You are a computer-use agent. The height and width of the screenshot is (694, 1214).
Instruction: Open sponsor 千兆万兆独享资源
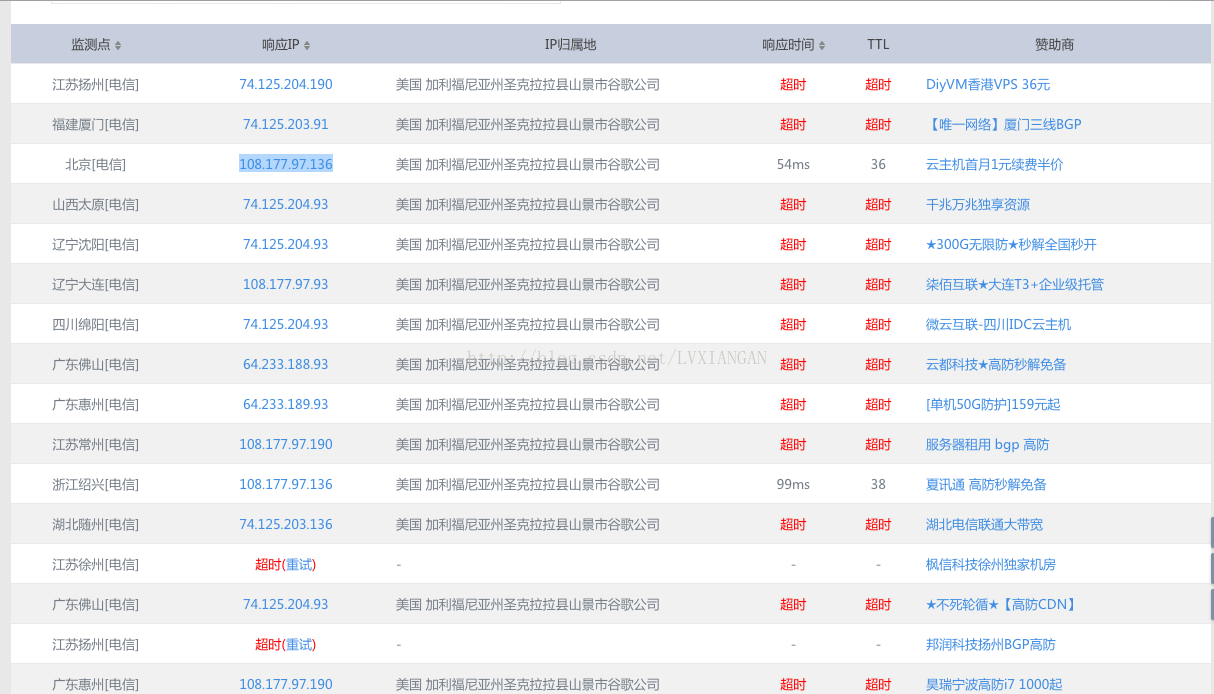[x=977, y=204]
